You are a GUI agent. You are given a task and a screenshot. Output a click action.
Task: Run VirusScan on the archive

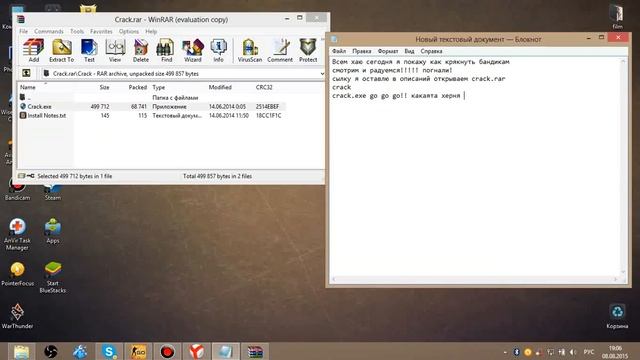(x=250, y=51)
